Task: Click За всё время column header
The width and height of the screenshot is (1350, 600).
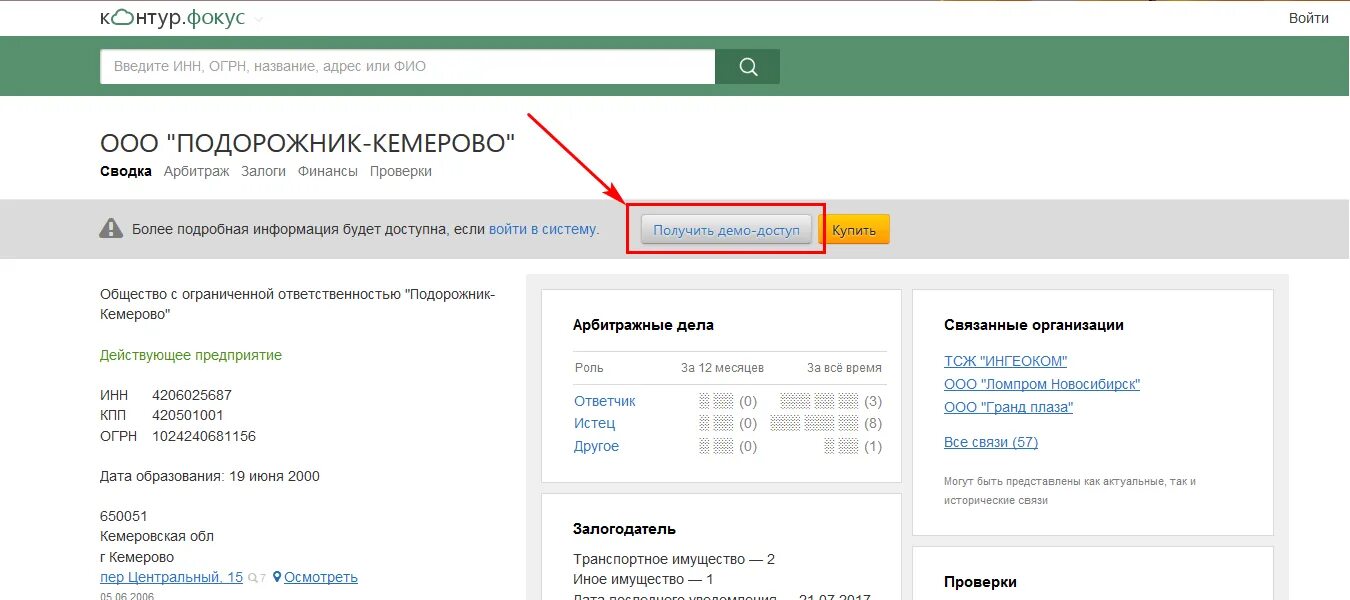Action: tap(844, 368)
